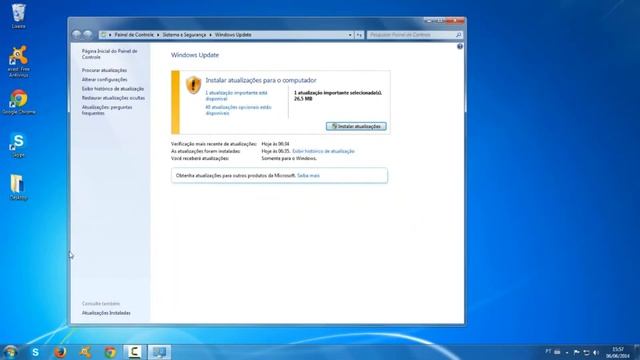Viewport: 640px width, 360px height.
Task: Click the Action Center flag tray icon
Action: coord(576,352)
